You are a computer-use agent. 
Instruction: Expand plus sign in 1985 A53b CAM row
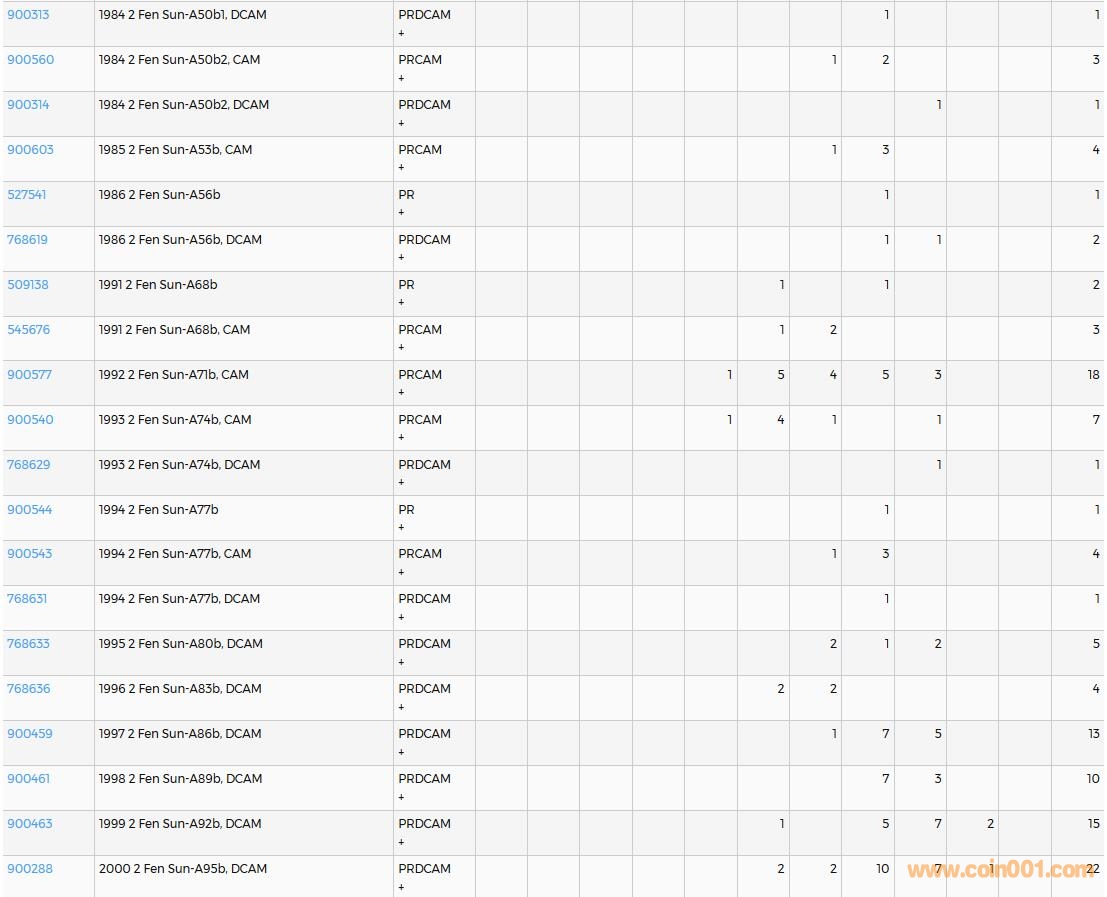point(401,168)
